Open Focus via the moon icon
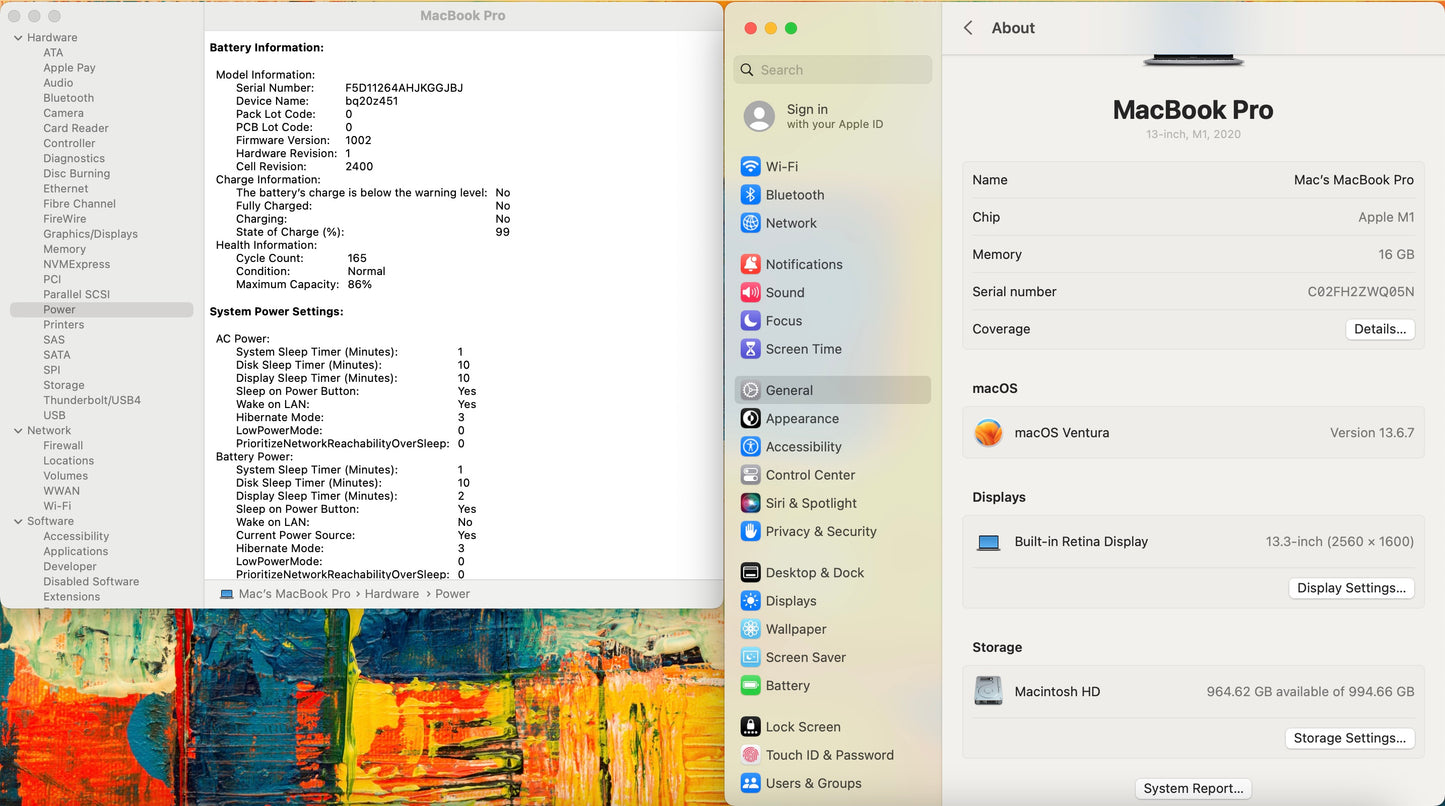The height and width of the screenshot is (806, 1445). click(x=750, y=321)
